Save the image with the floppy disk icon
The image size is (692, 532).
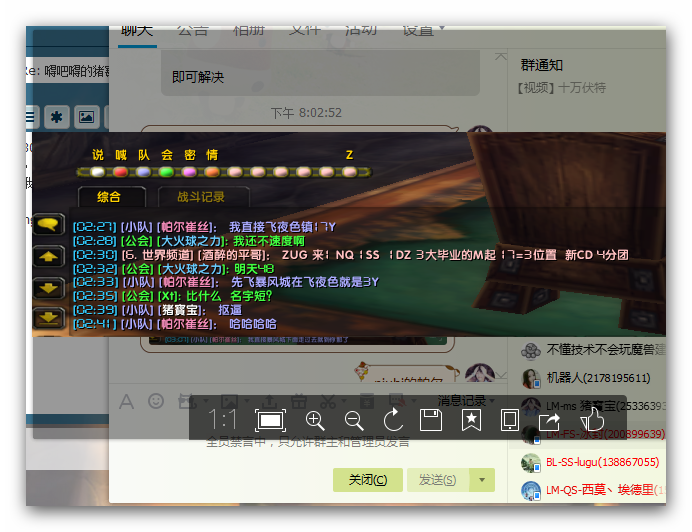click(x=431, y=420)
